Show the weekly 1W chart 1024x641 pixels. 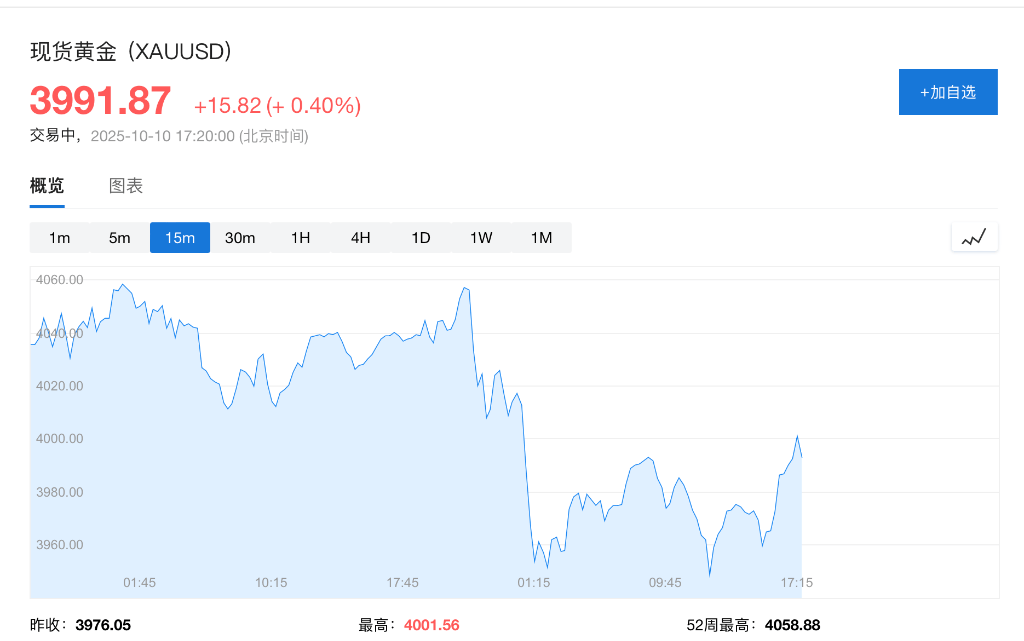481,238
